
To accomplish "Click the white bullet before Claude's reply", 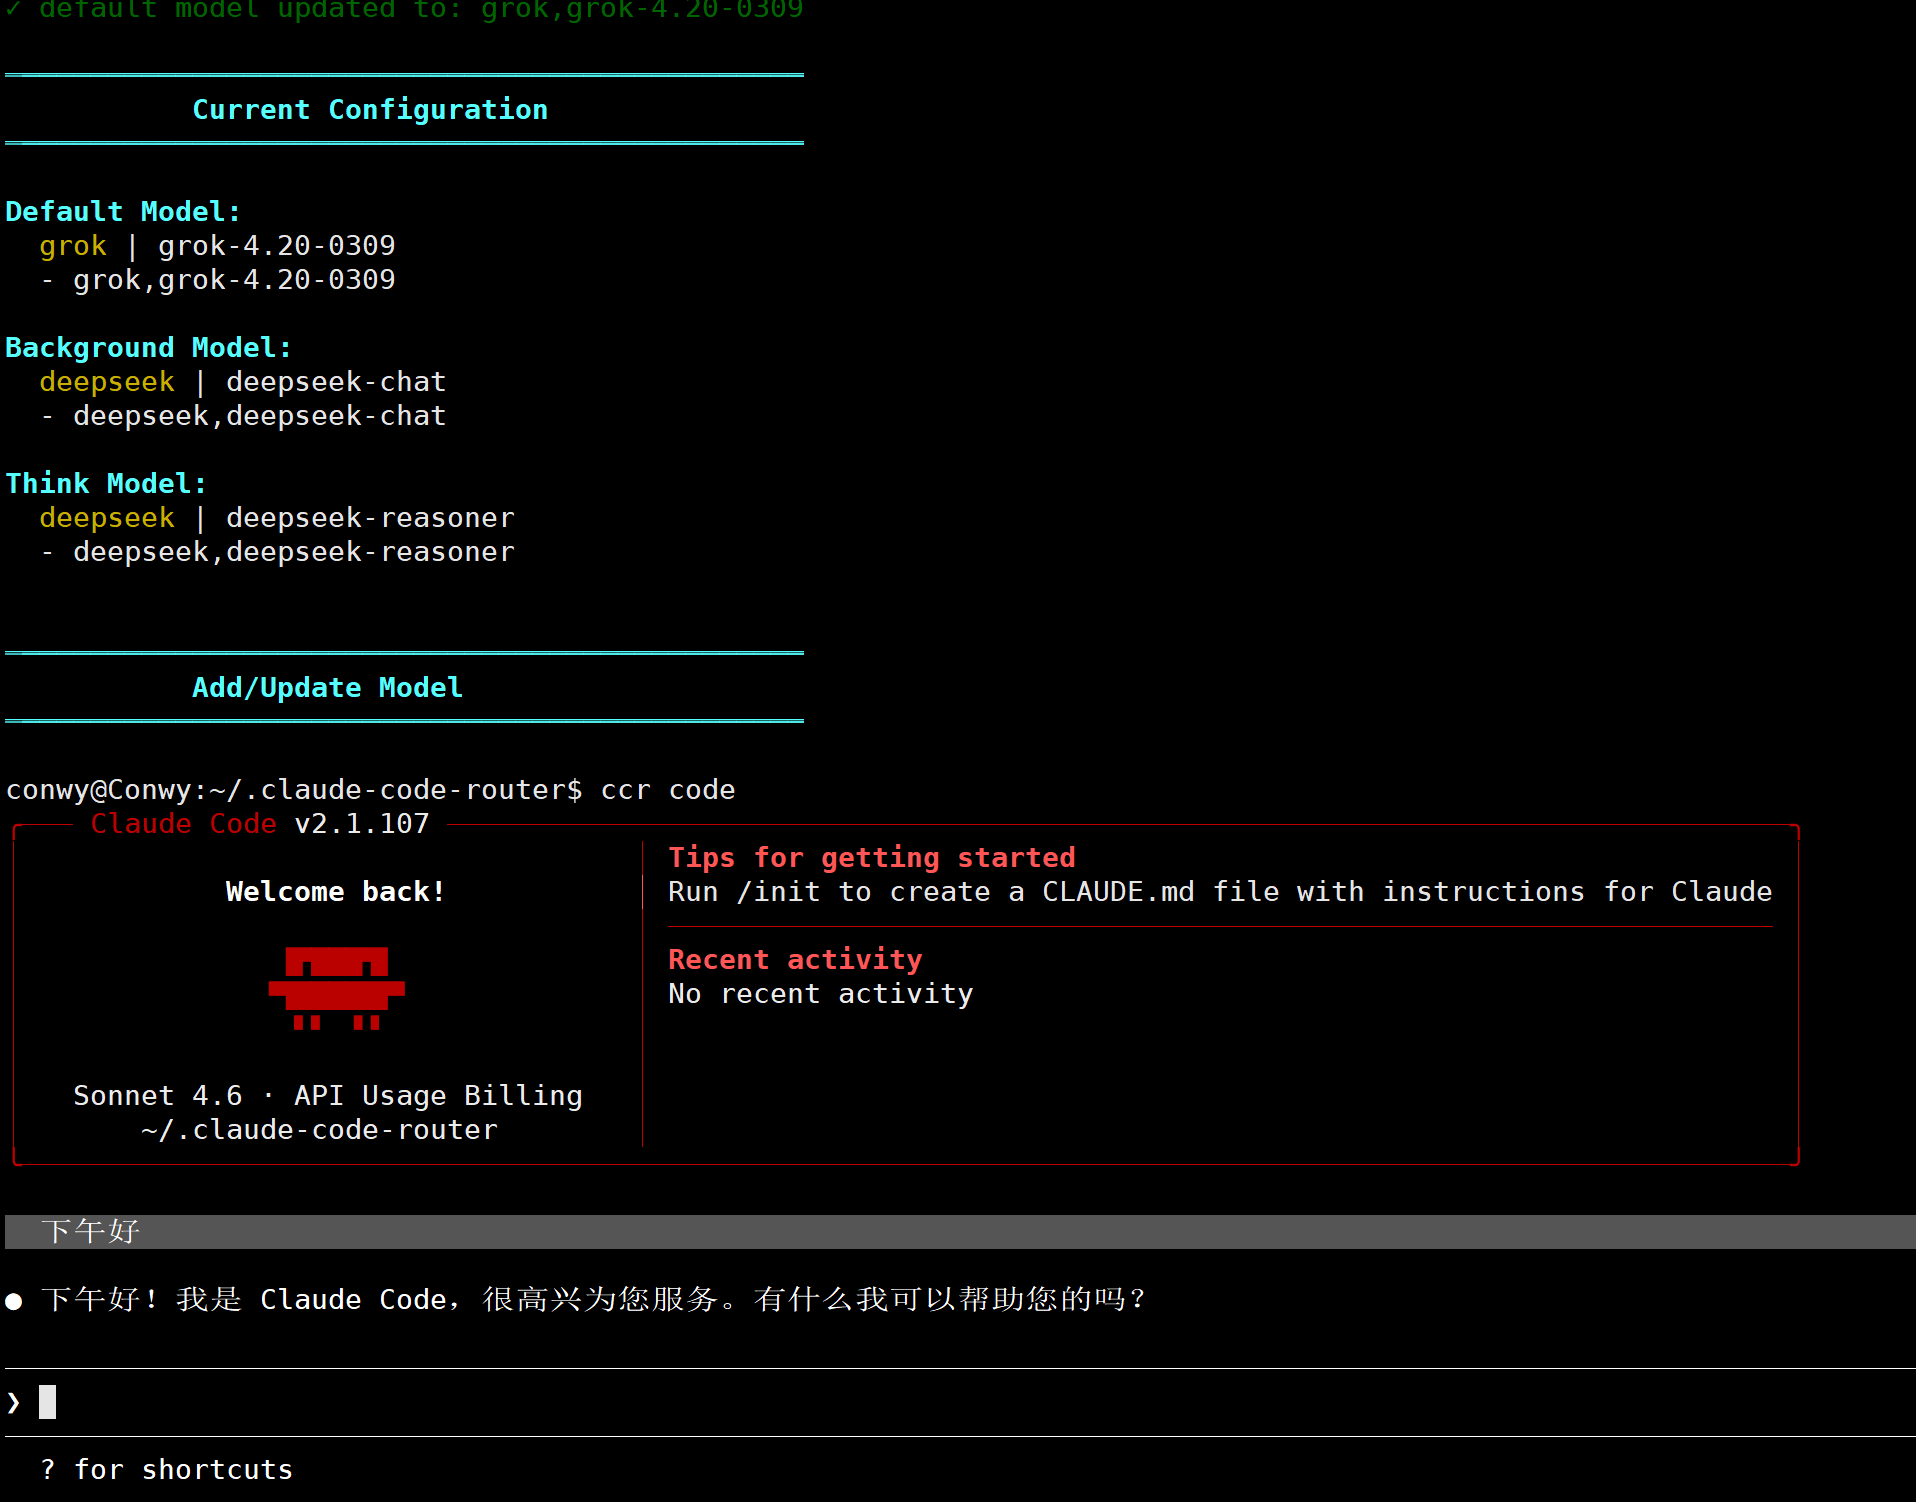I will [14, 1301].
